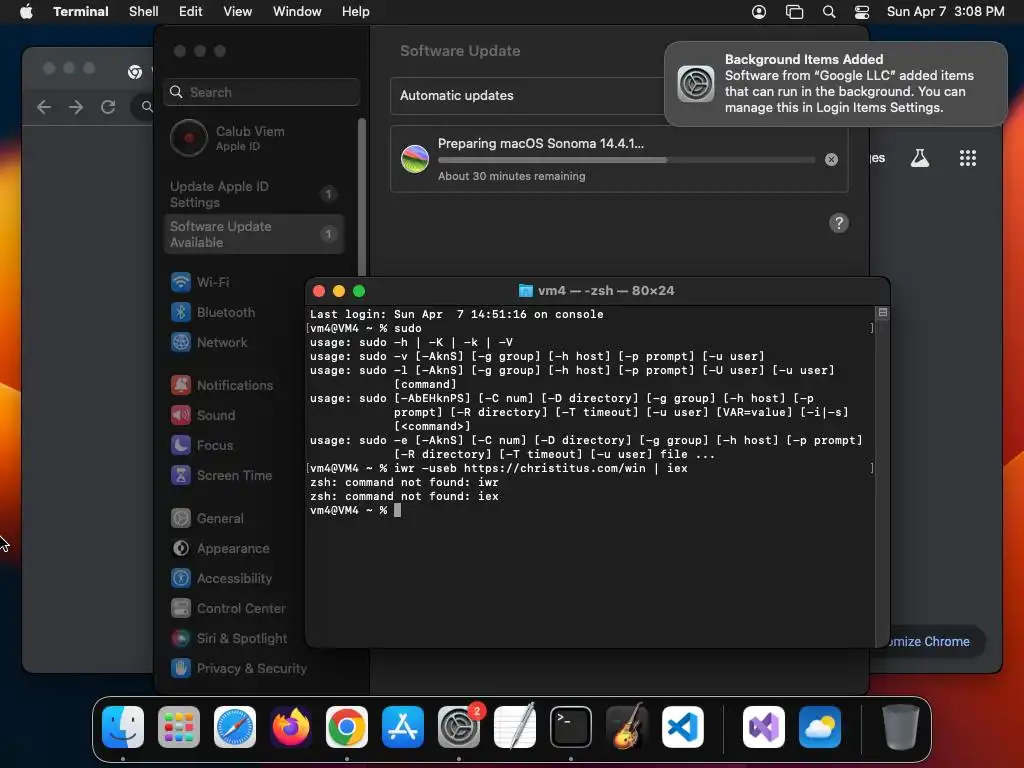Open the Trash in the dock
Image resolution: width=1024 pixels, height=768 pixels.
coord(901,727)
